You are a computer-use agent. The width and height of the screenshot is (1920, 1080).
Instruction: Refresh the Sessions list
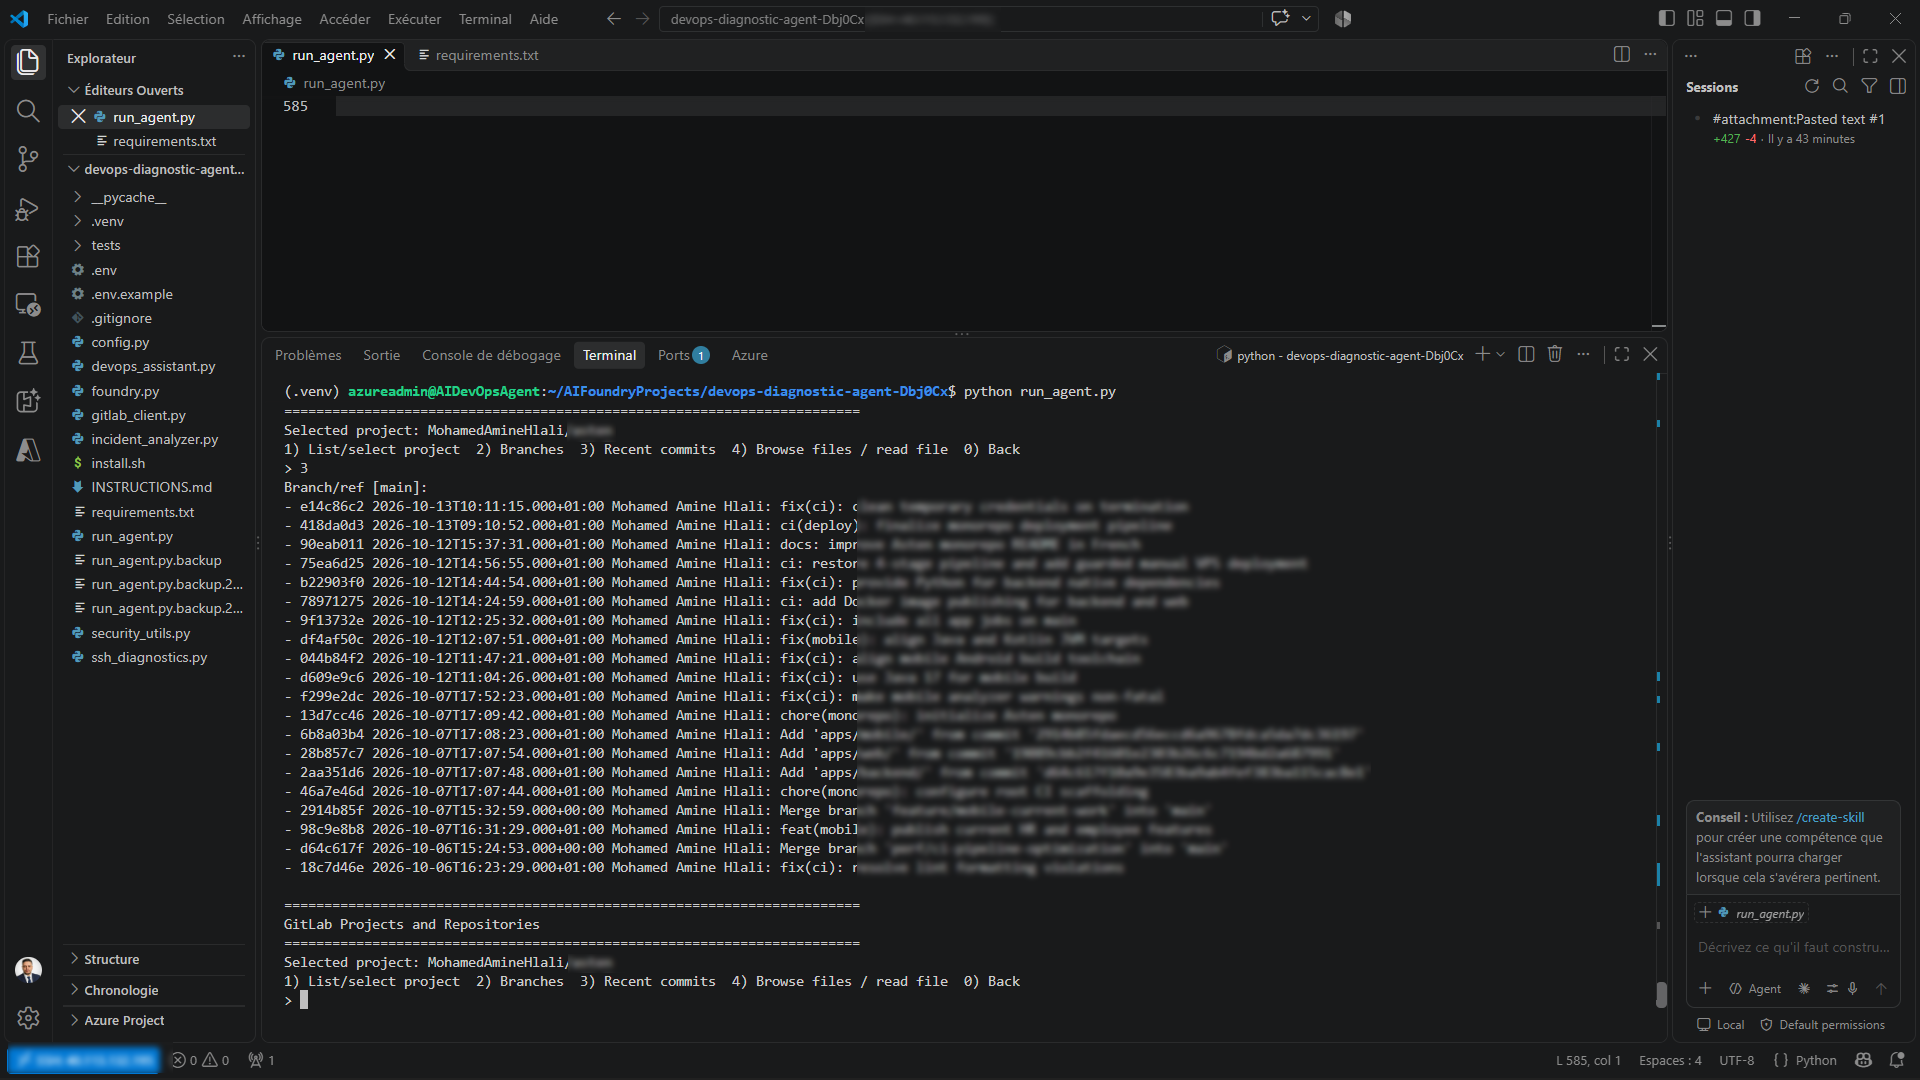pos(1811,86)
